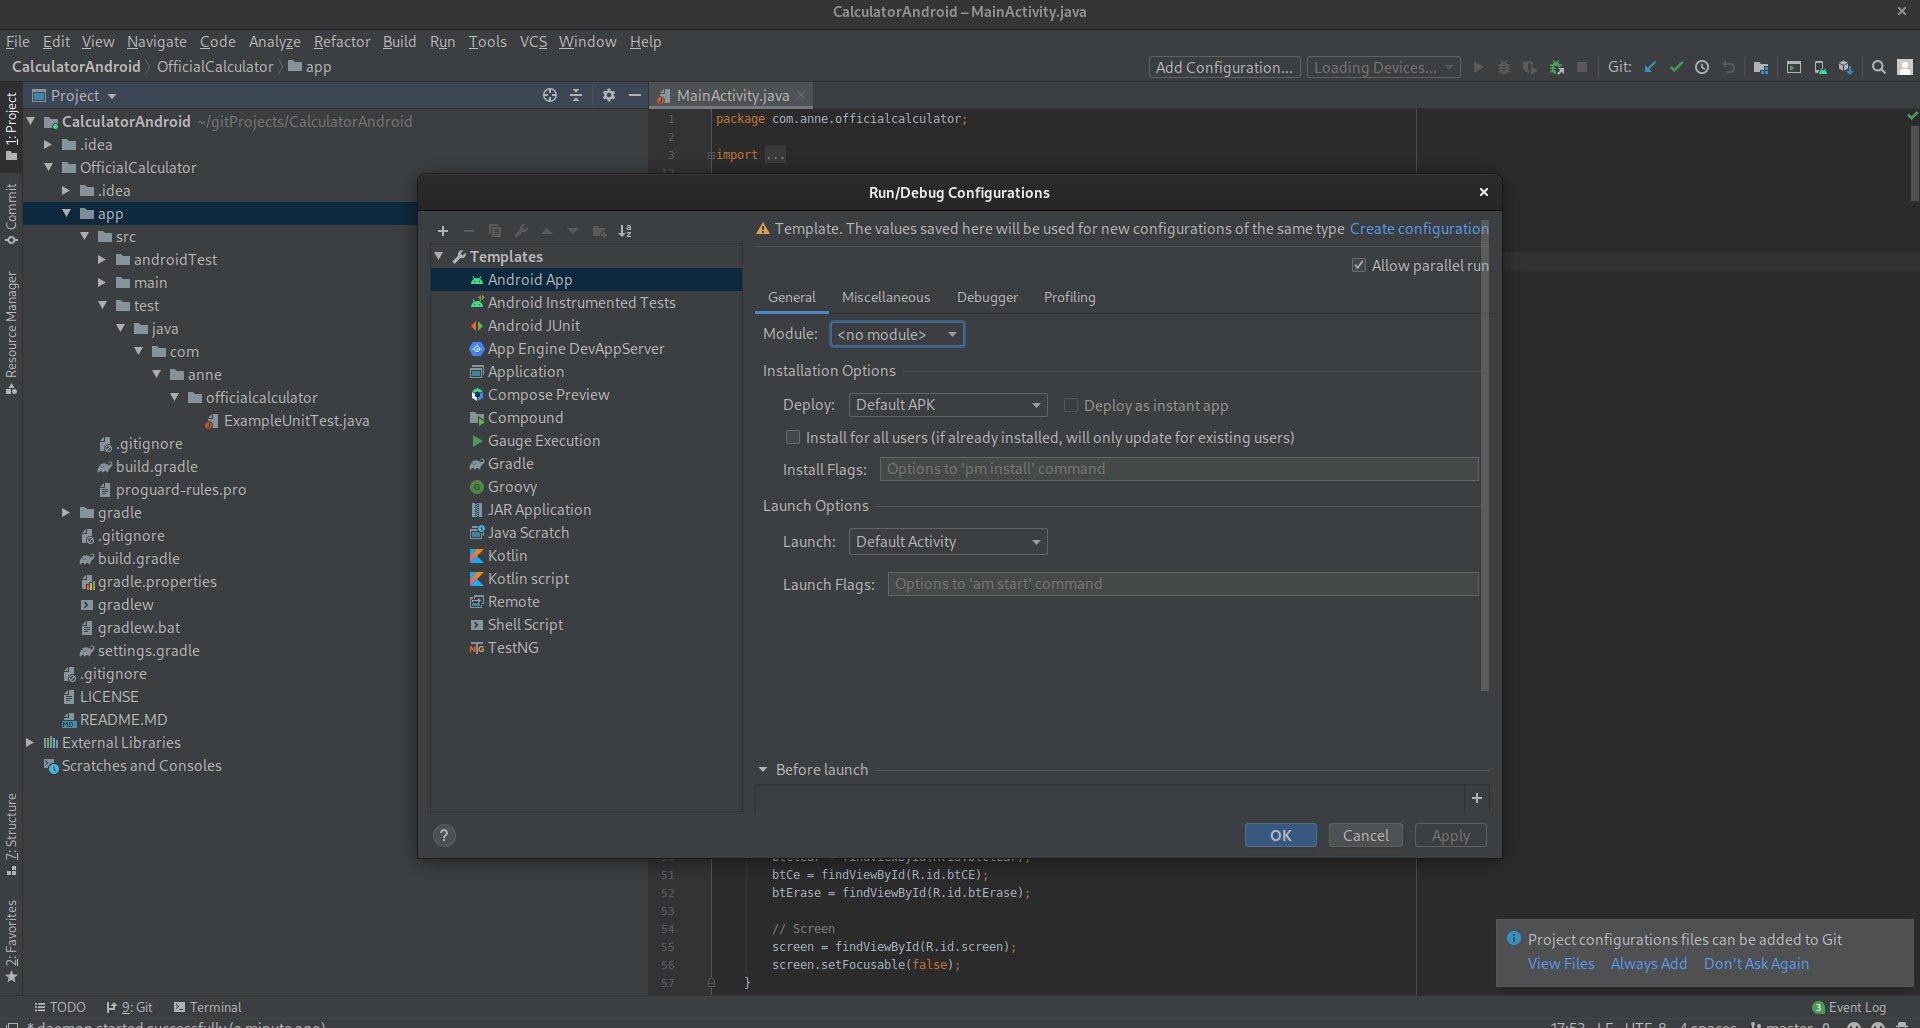Select Shell Script template
Screen dimensions: 1920x1028
tap(586, 625)
